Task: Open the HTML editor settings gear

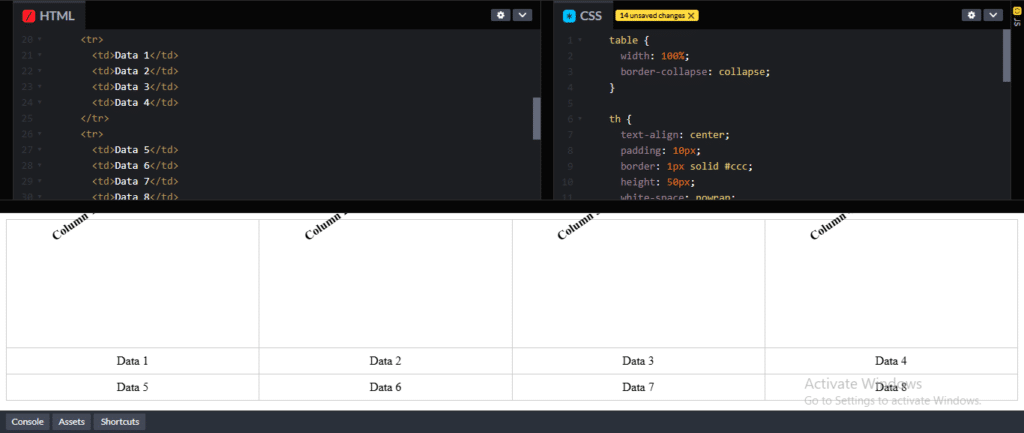Action: (x=501, y=15)
